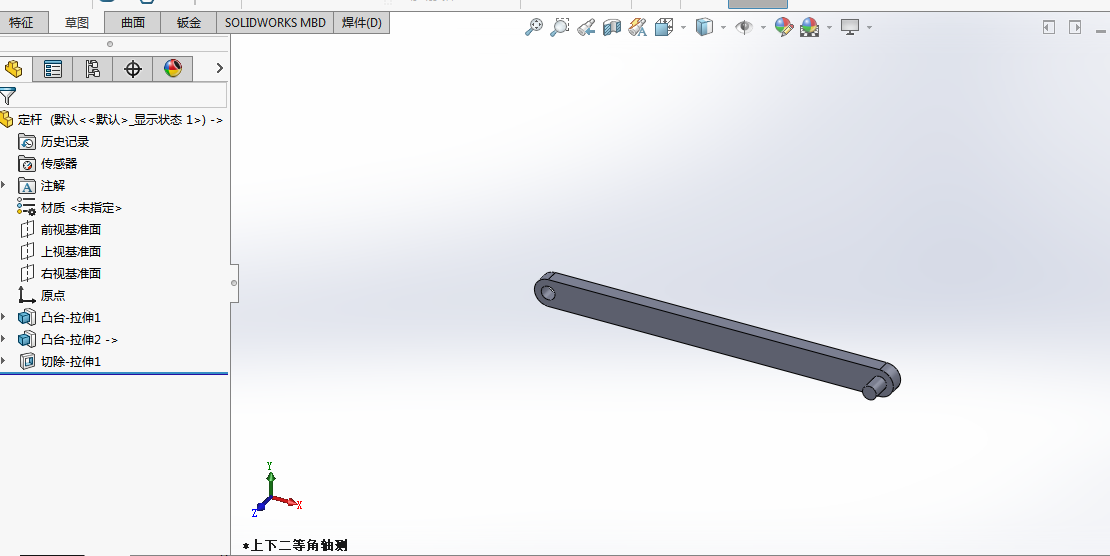Click the Display Style icon
This screenshot has width=1110, height=556.
pos(704,27)
